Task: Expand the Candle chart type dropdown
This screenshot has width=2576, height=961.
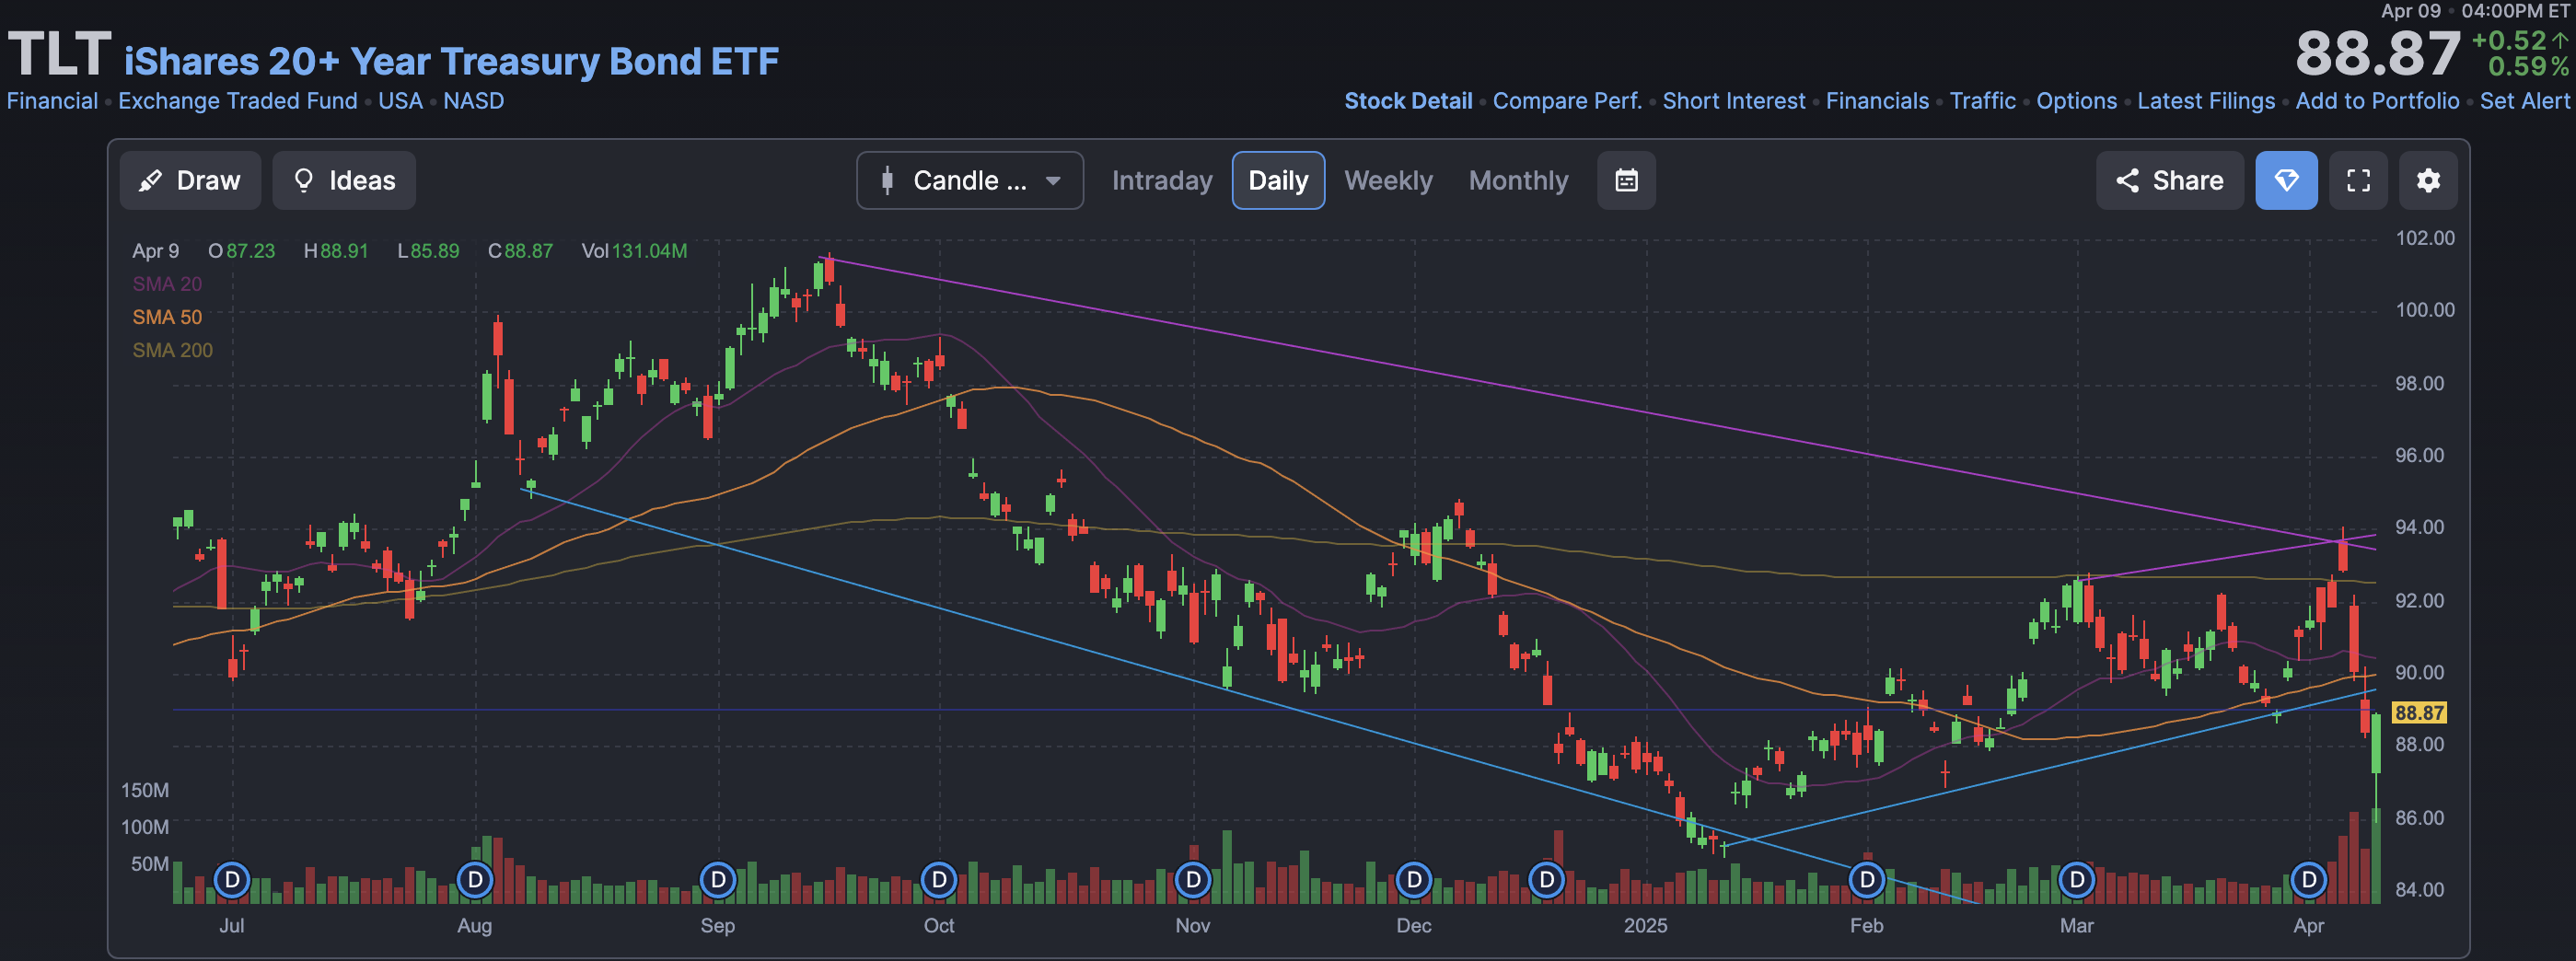Action: coord(969,180)
